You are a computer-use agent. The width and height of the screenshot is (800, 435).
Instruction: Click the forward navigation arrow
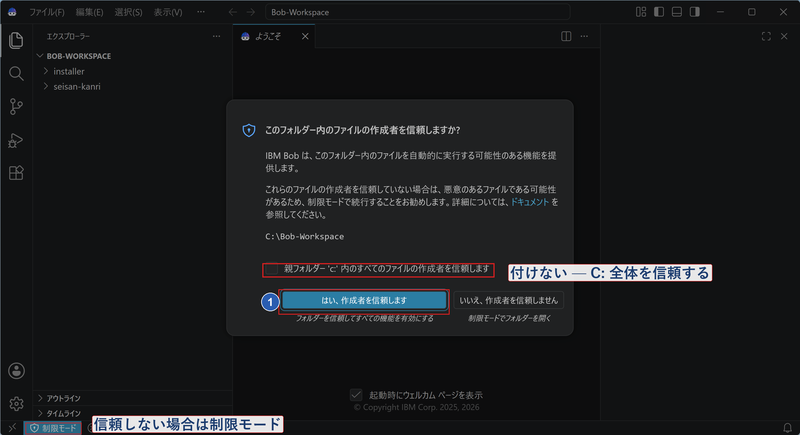coord(251,12)
